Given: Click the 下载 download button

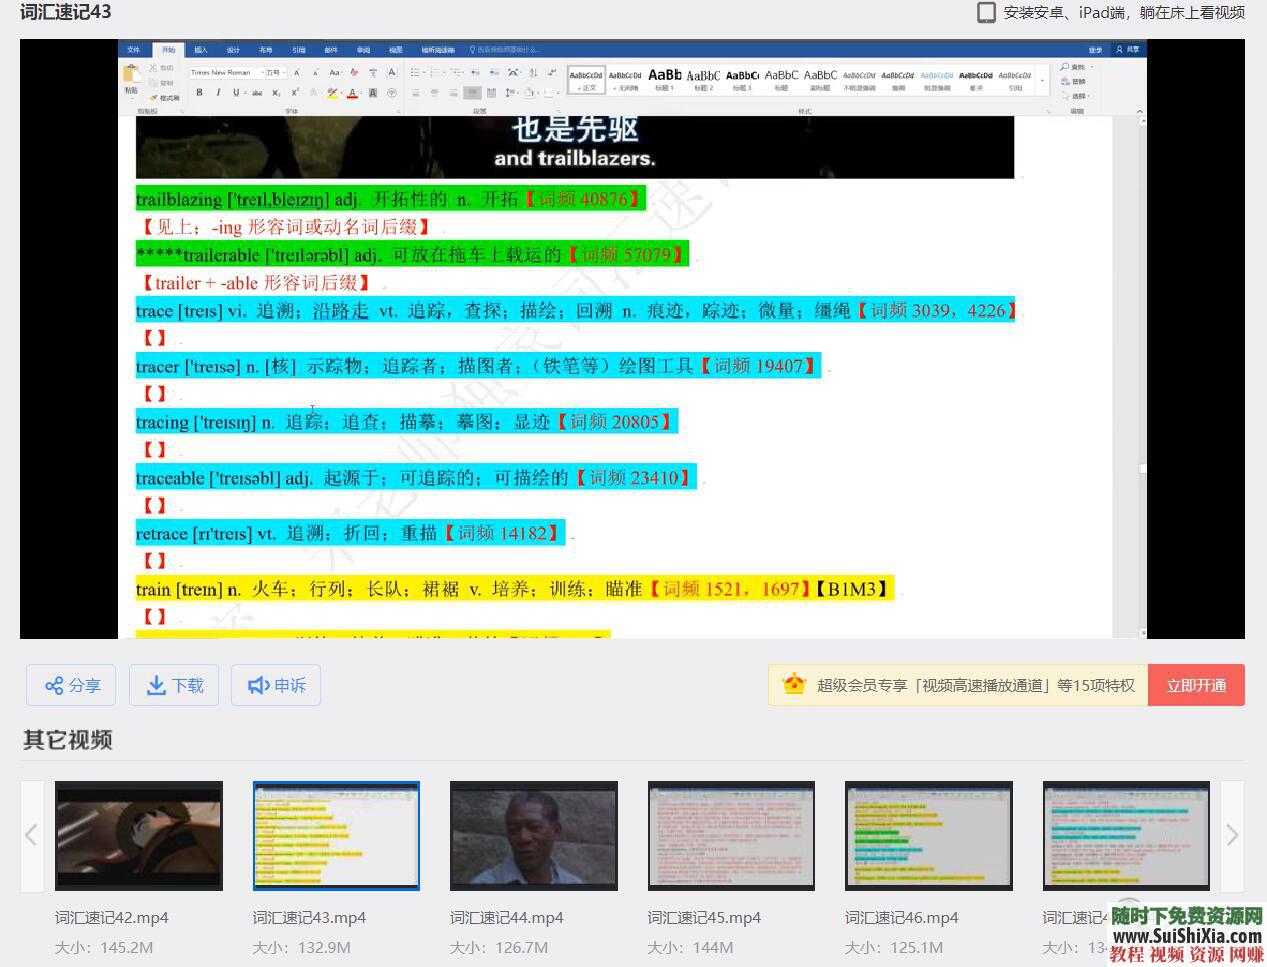Looking at the screenshot, I should click(x=174, y=685).
